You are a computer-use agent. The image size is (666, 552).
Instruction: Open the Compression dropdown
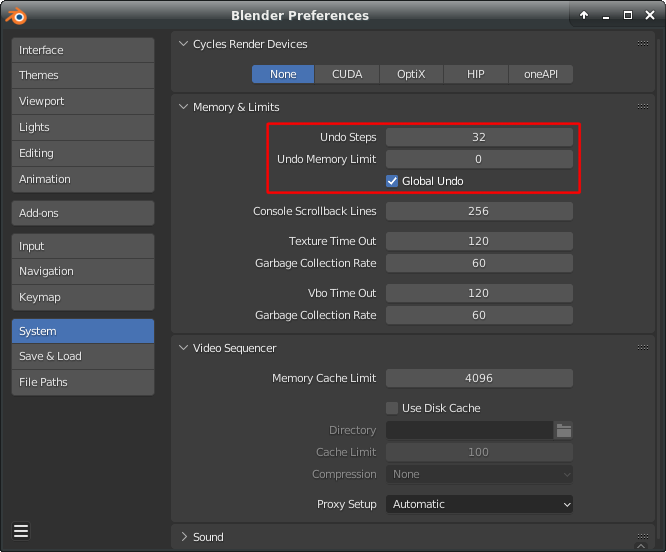tap(479, 474)
